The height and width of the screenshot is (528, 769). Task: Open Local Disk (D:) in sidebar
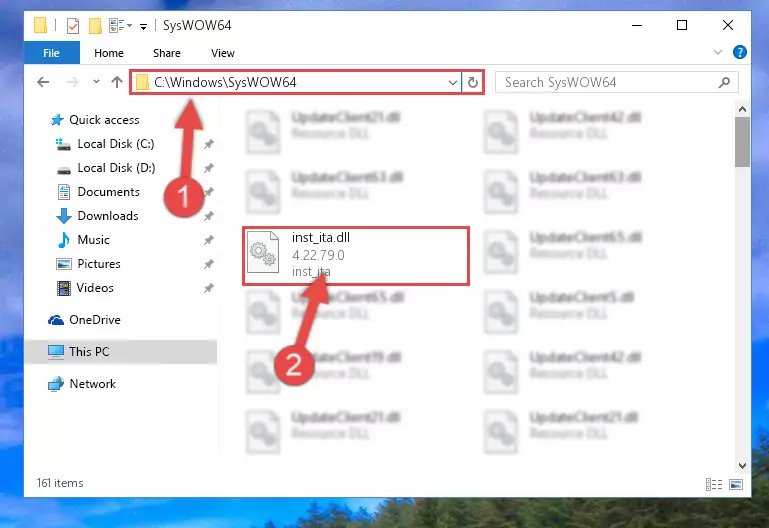click(116, 168)
